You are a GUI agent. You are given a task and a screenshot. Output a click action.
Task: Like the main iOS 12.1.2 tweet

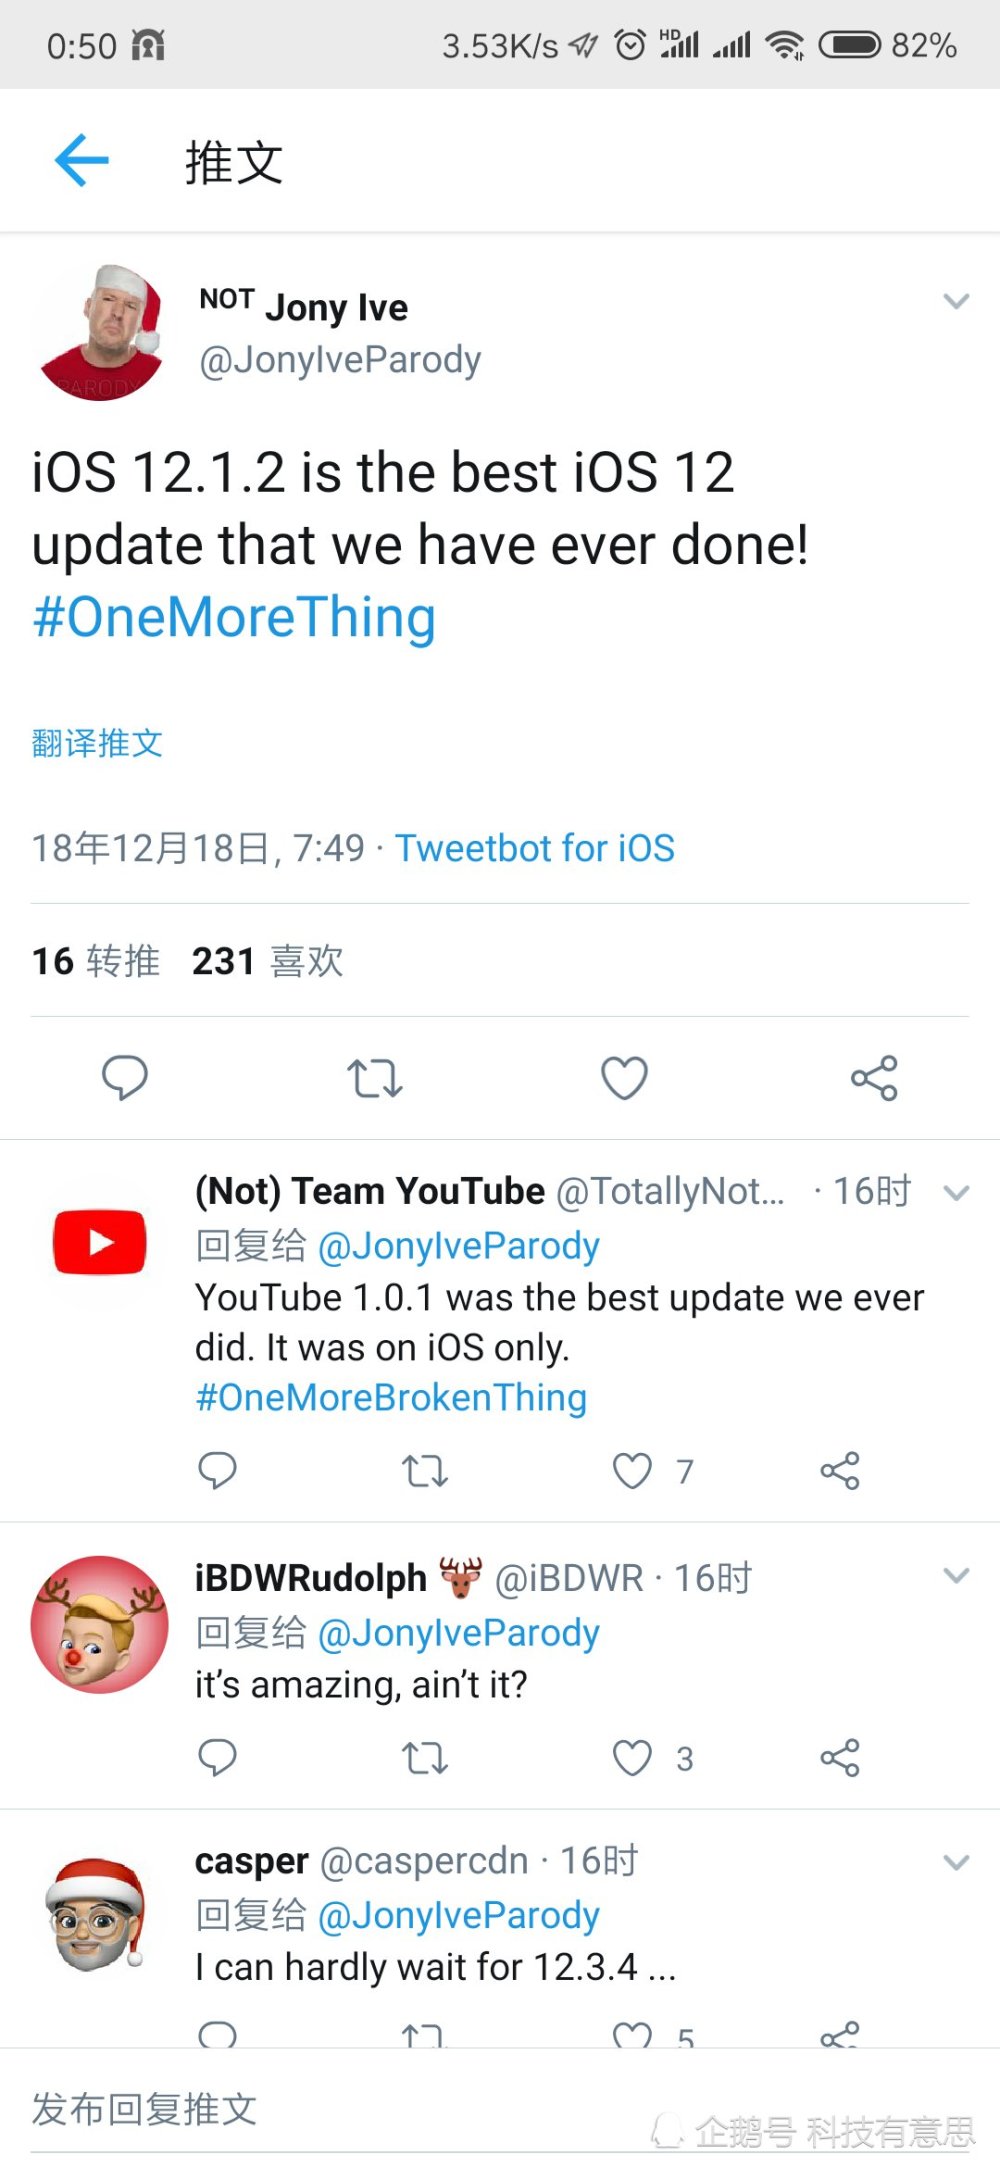point(624,1078)
